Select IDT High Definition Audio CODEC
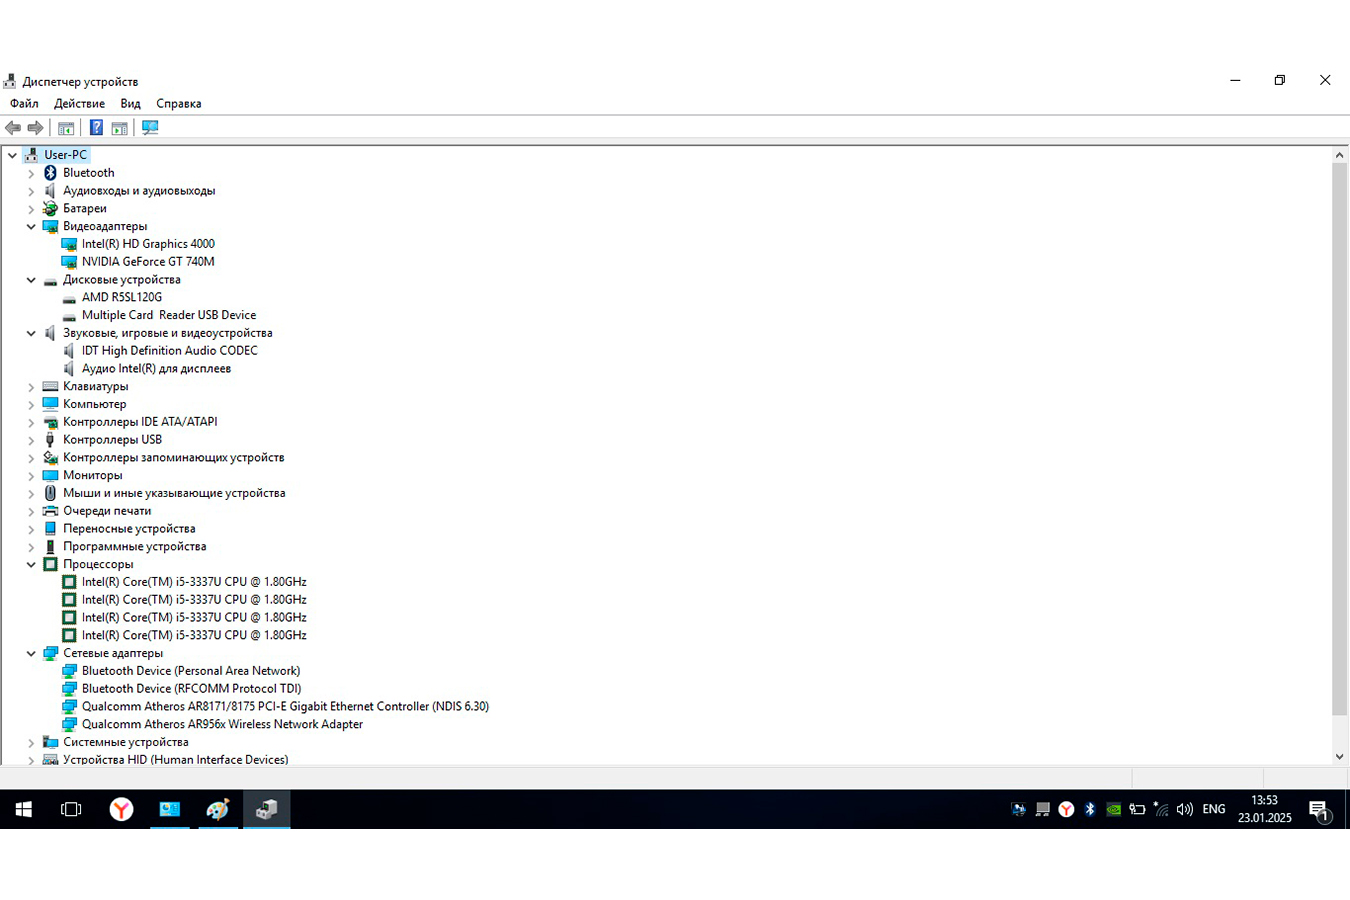Viewport: 1350px width, 900px height. (x=170, y=351)
